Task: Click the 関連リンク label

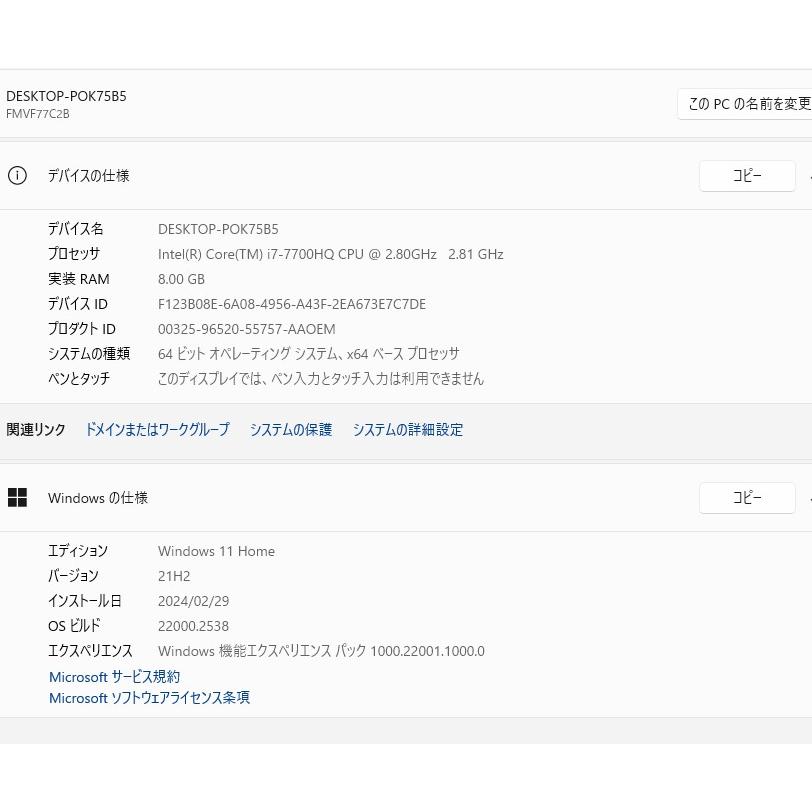Action: tap(36, 429)
